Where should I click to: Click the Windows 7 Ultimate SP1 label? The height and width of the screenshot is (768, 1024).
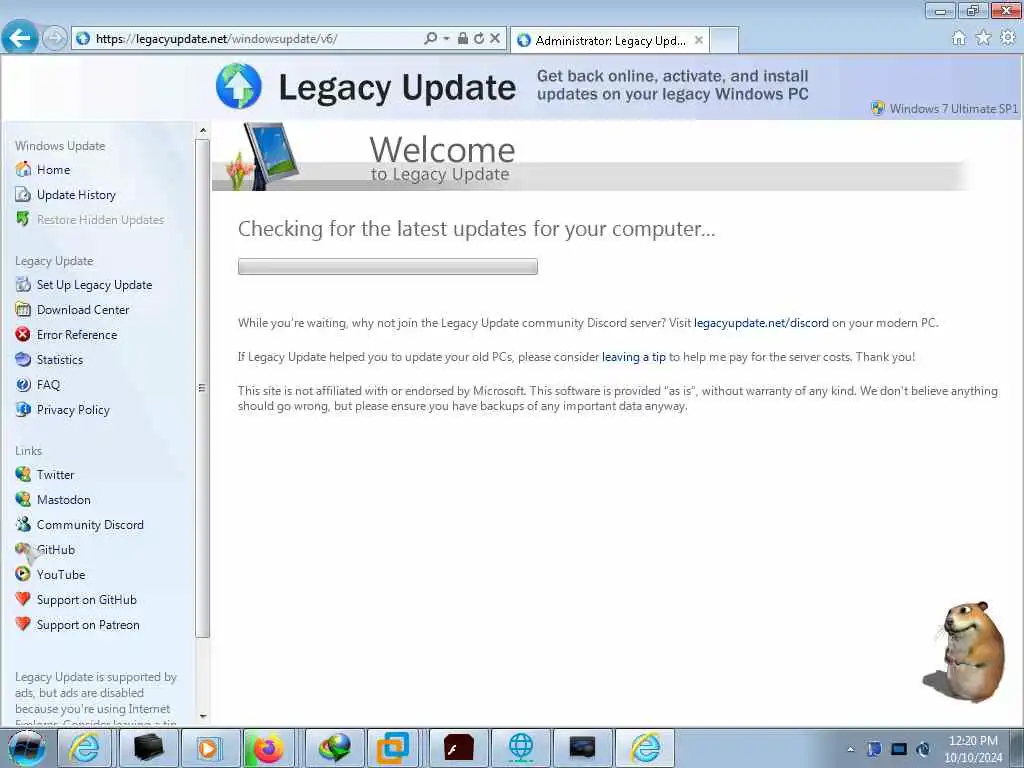click(x=953, y=109)
